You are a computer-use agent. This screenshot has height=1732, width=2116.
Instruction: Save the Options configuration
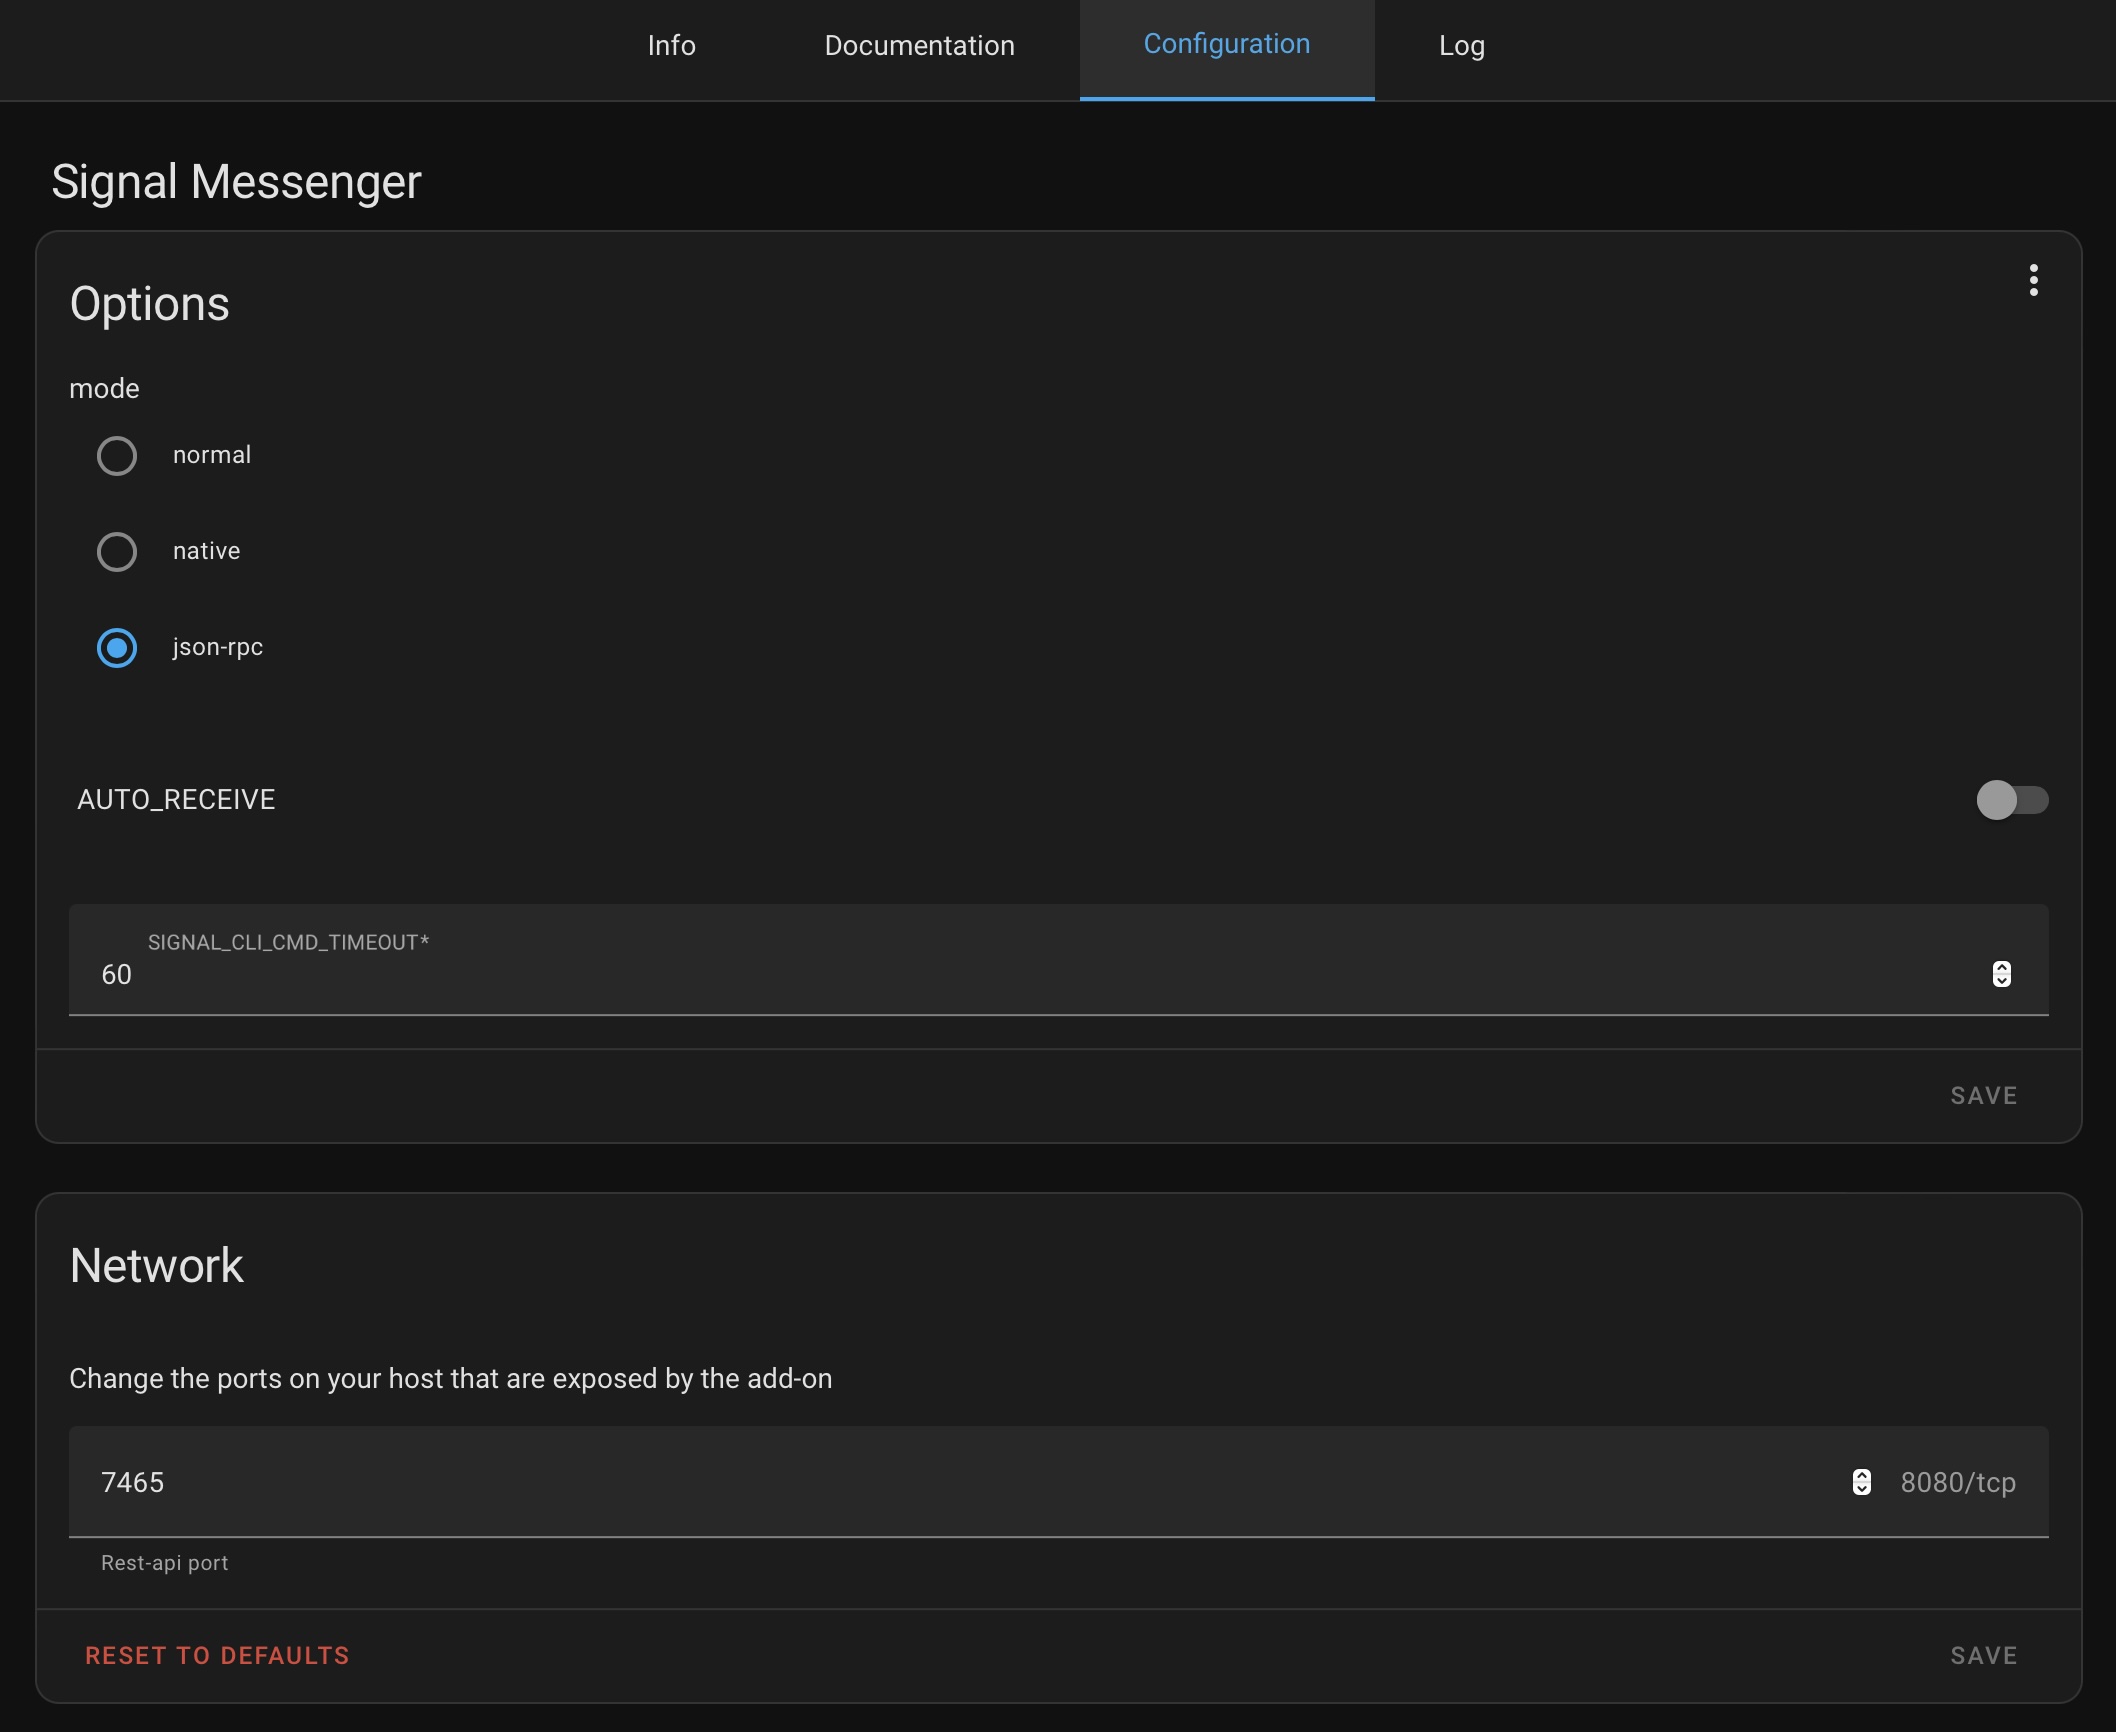pyautogui.click(x=1983, y=1095)
